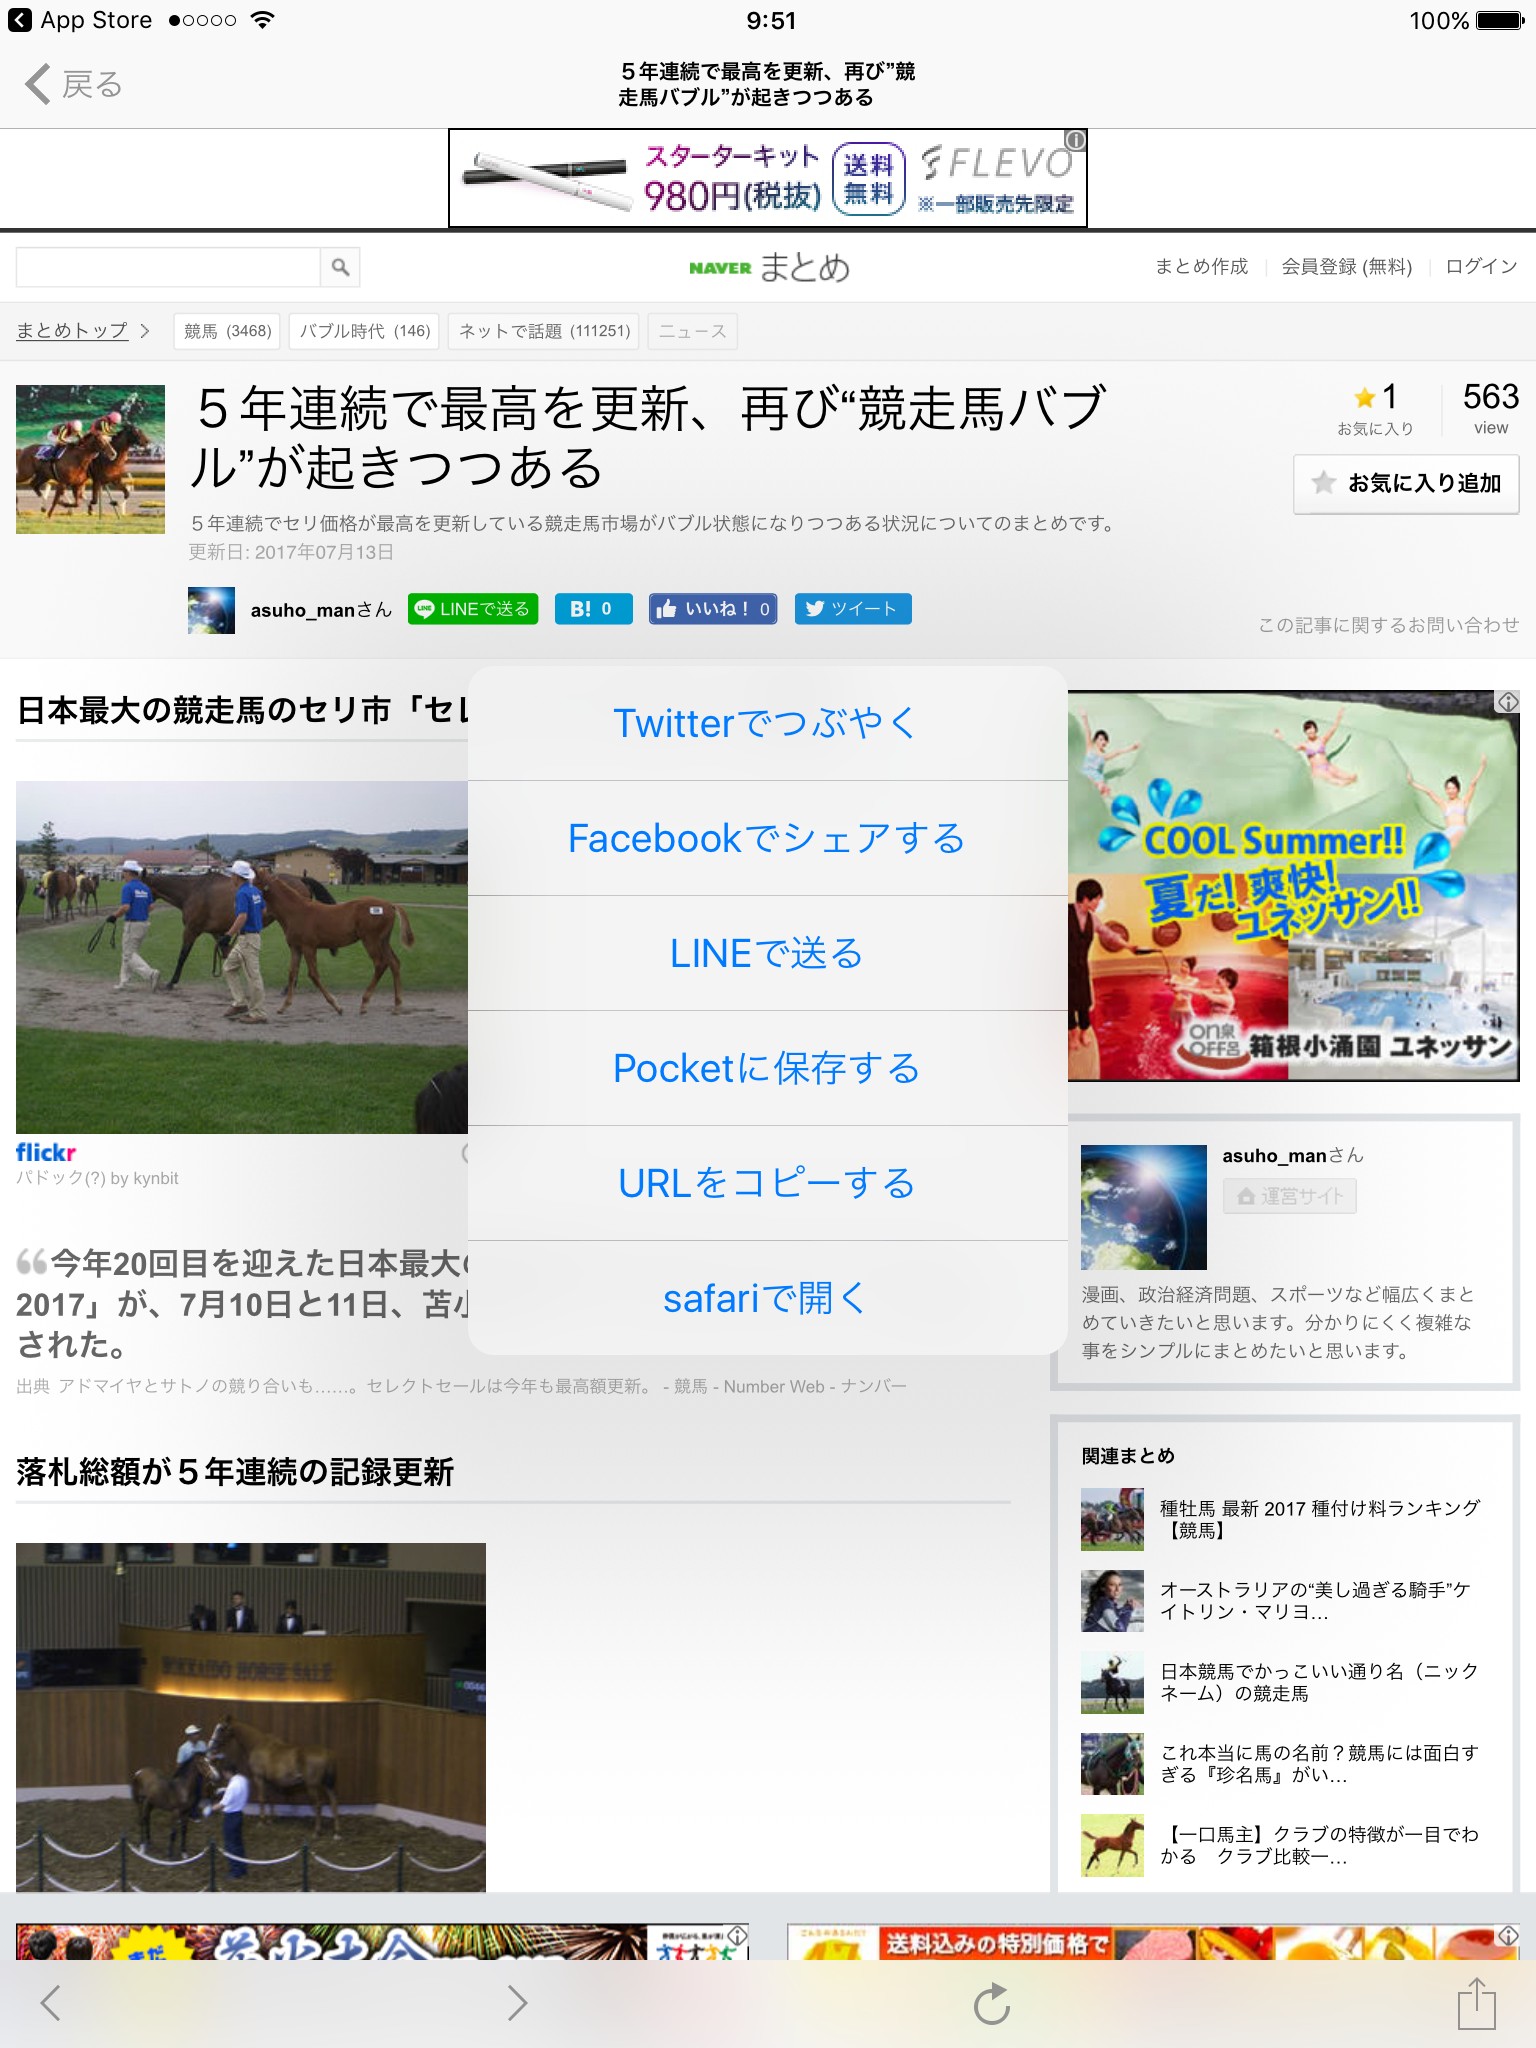The image size is (1536, 2048).
Task: Select safariで開く option
Action: (x=767, y=1298)
